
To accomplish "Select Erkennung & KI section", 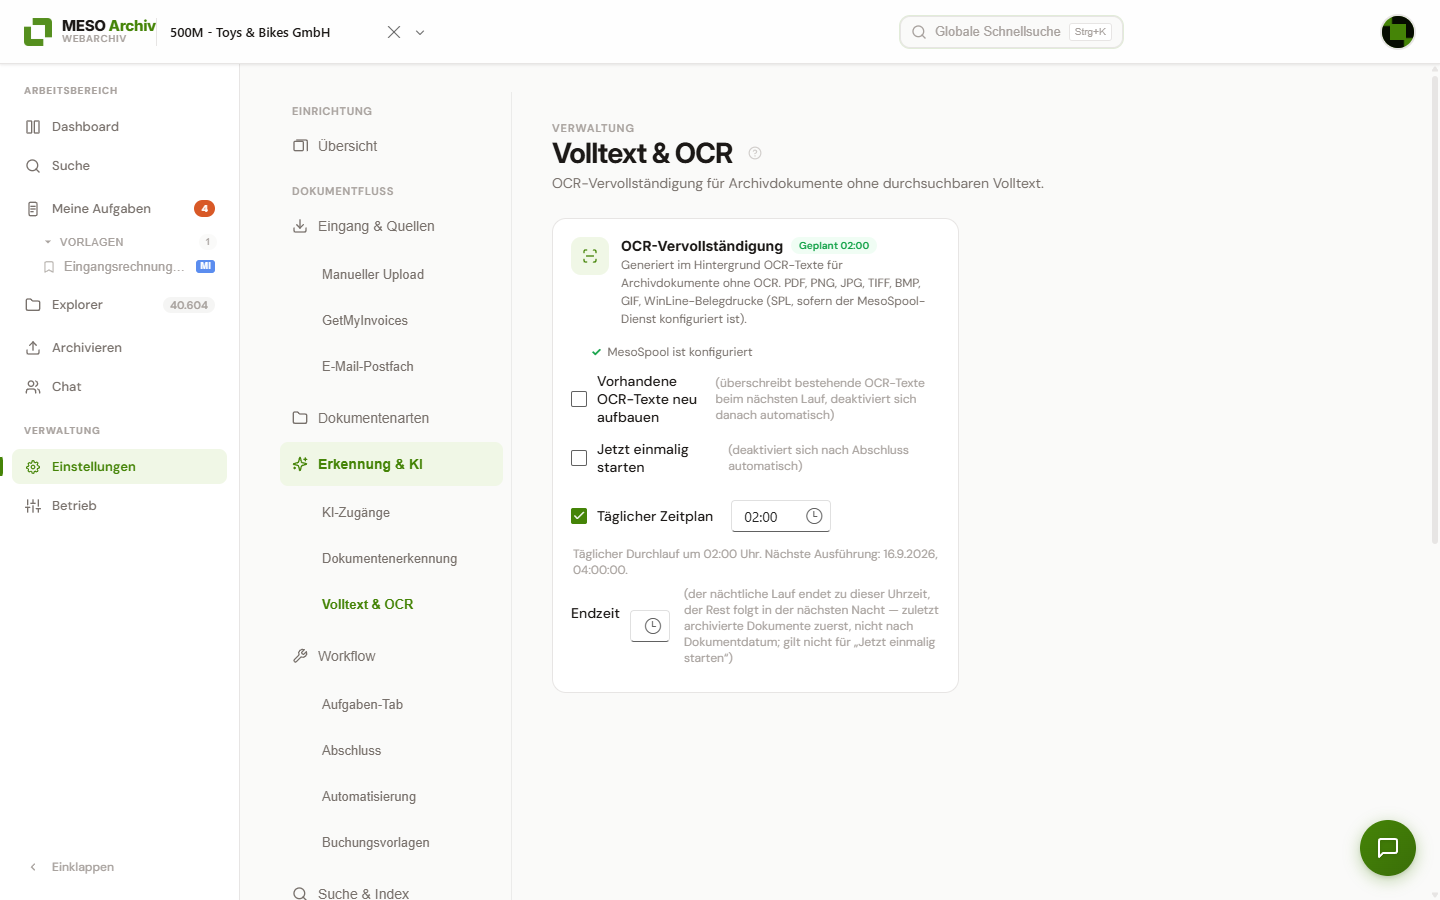I will 391,464.
